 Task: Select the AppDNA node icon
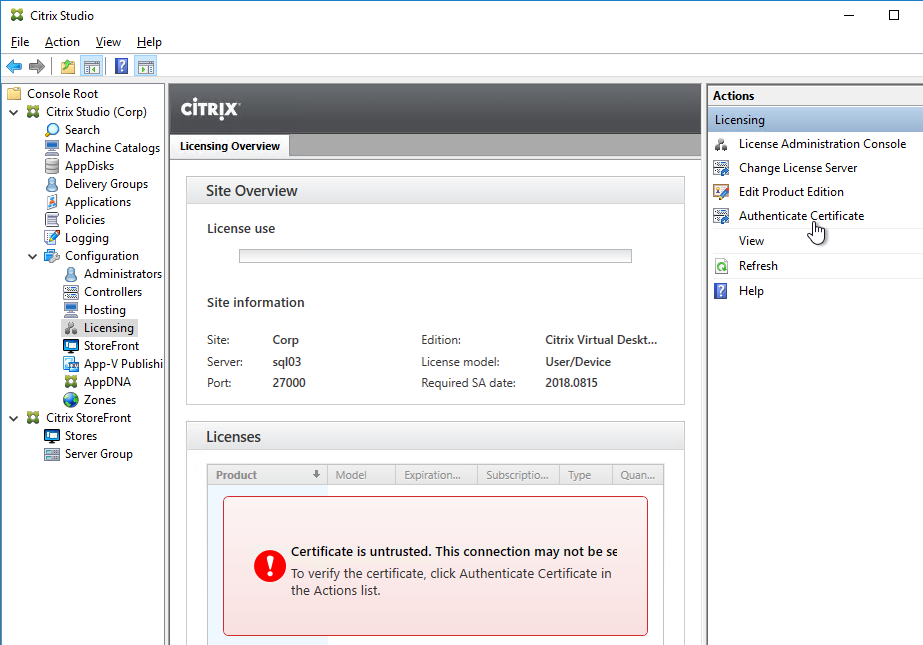(71, 382)
